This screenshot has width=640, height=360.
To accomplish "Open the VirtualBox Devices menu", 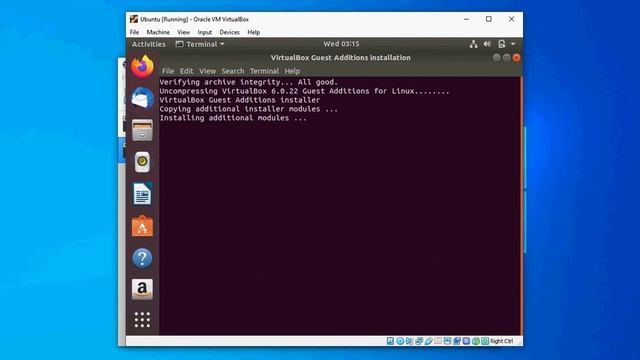I will (x=229, y=32).
